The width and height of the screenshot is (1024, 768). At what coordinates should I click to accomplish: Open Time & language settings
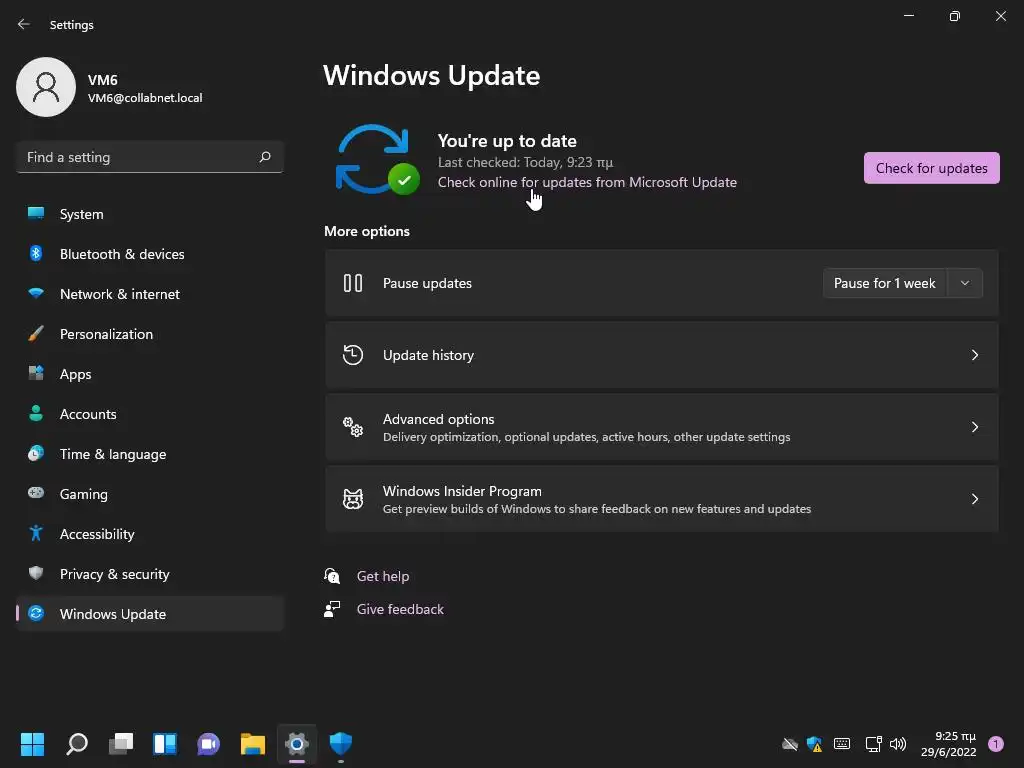150,454
